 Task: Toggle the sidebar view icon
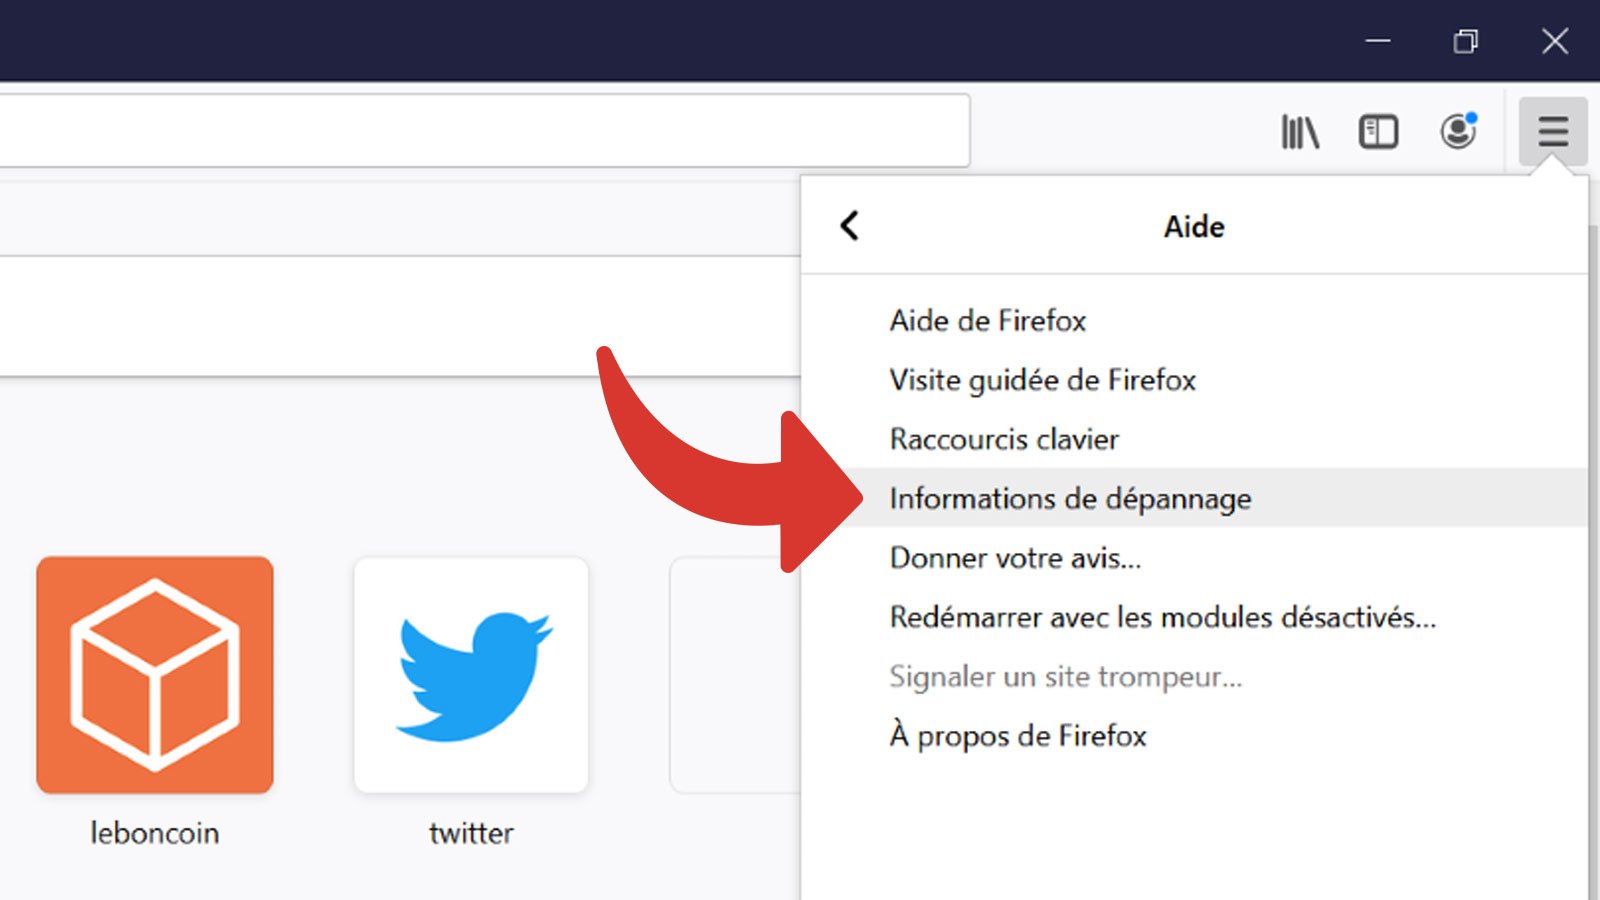(x=1378, y=132)
